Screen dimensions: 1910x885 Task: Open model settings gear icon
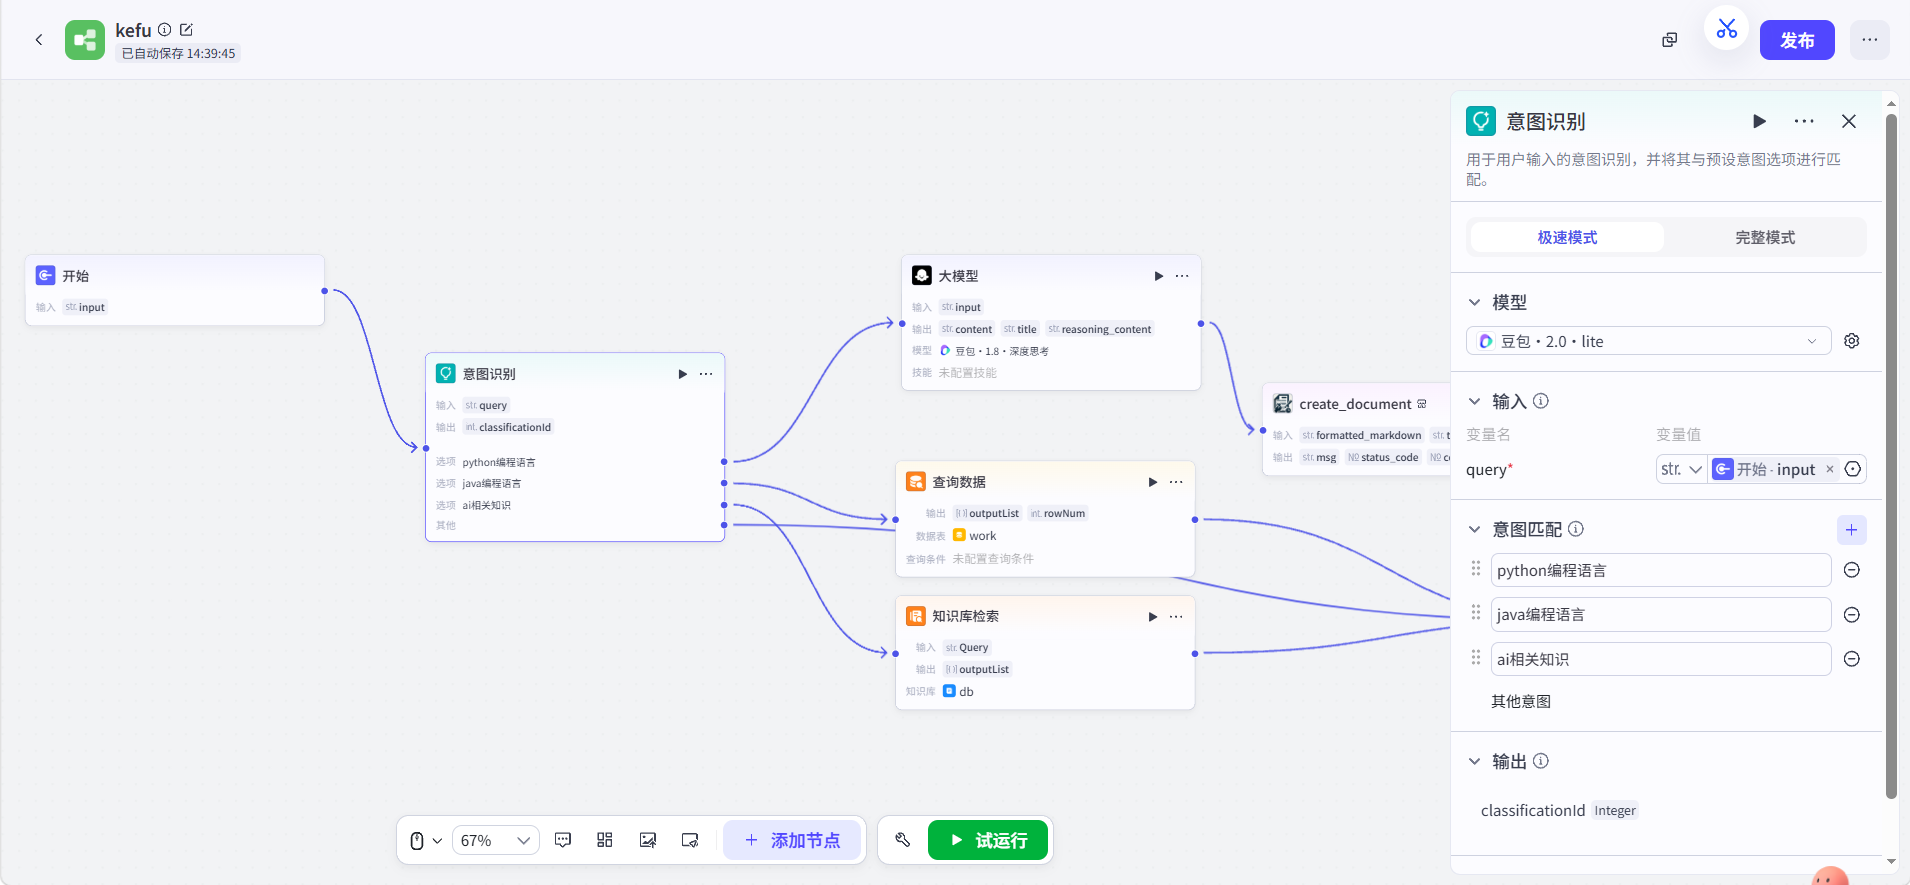click(1852, 341)
